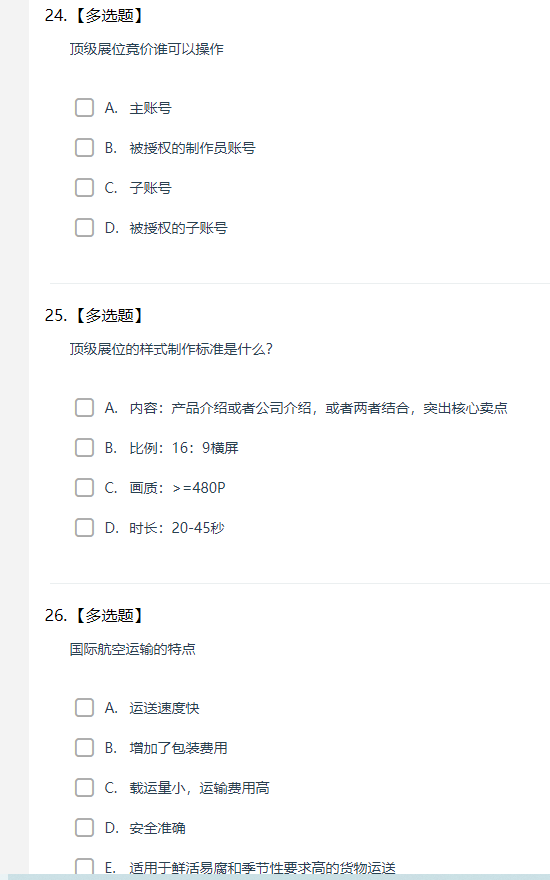Click the 比例：16：9横屏 answer text
Screen dimensions: 550x880
(184, 448)
